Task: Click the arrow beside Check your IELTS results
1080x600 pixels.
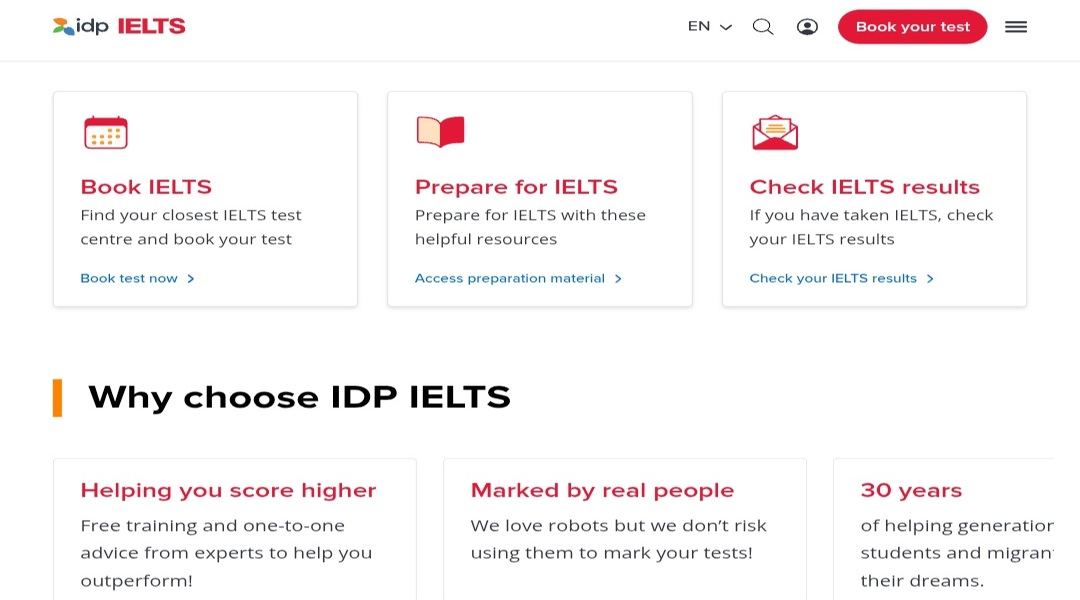Action: [x=930, y=278]
